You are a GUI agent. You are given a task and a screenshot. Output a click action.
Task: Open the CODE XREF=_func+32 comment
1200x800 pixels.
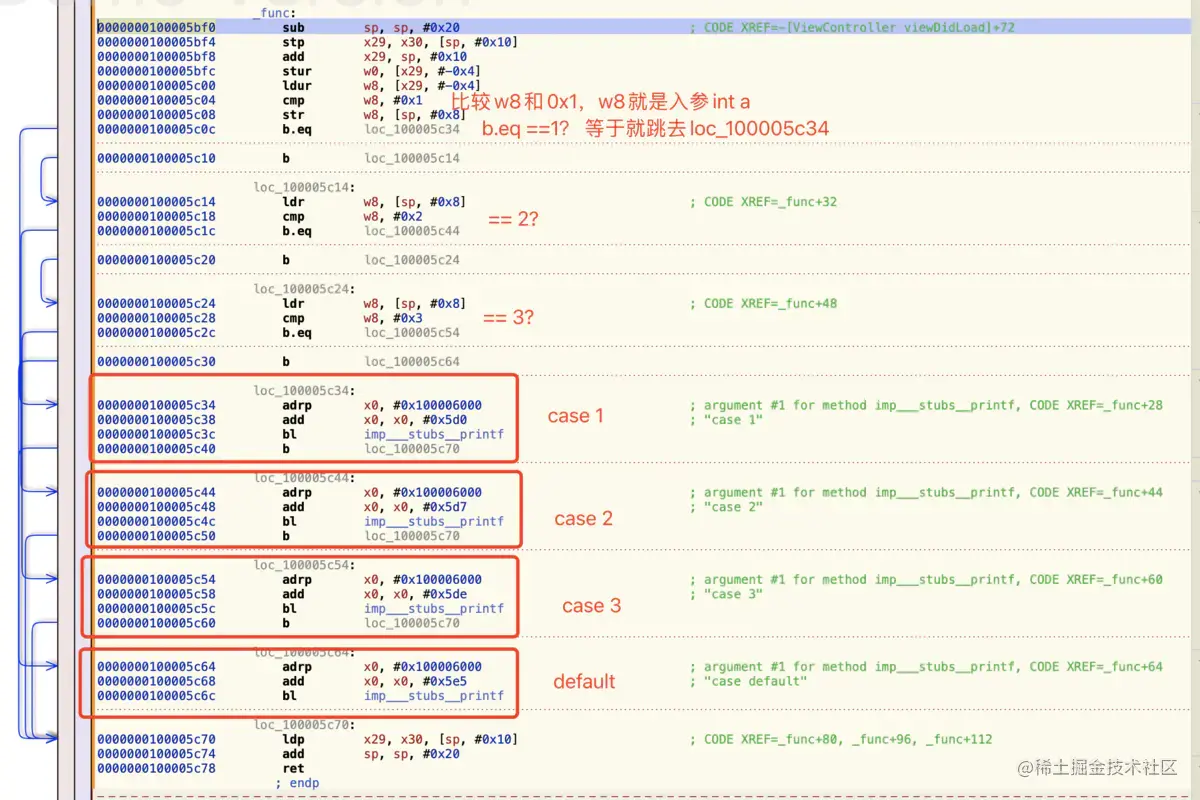click(763, 202)
